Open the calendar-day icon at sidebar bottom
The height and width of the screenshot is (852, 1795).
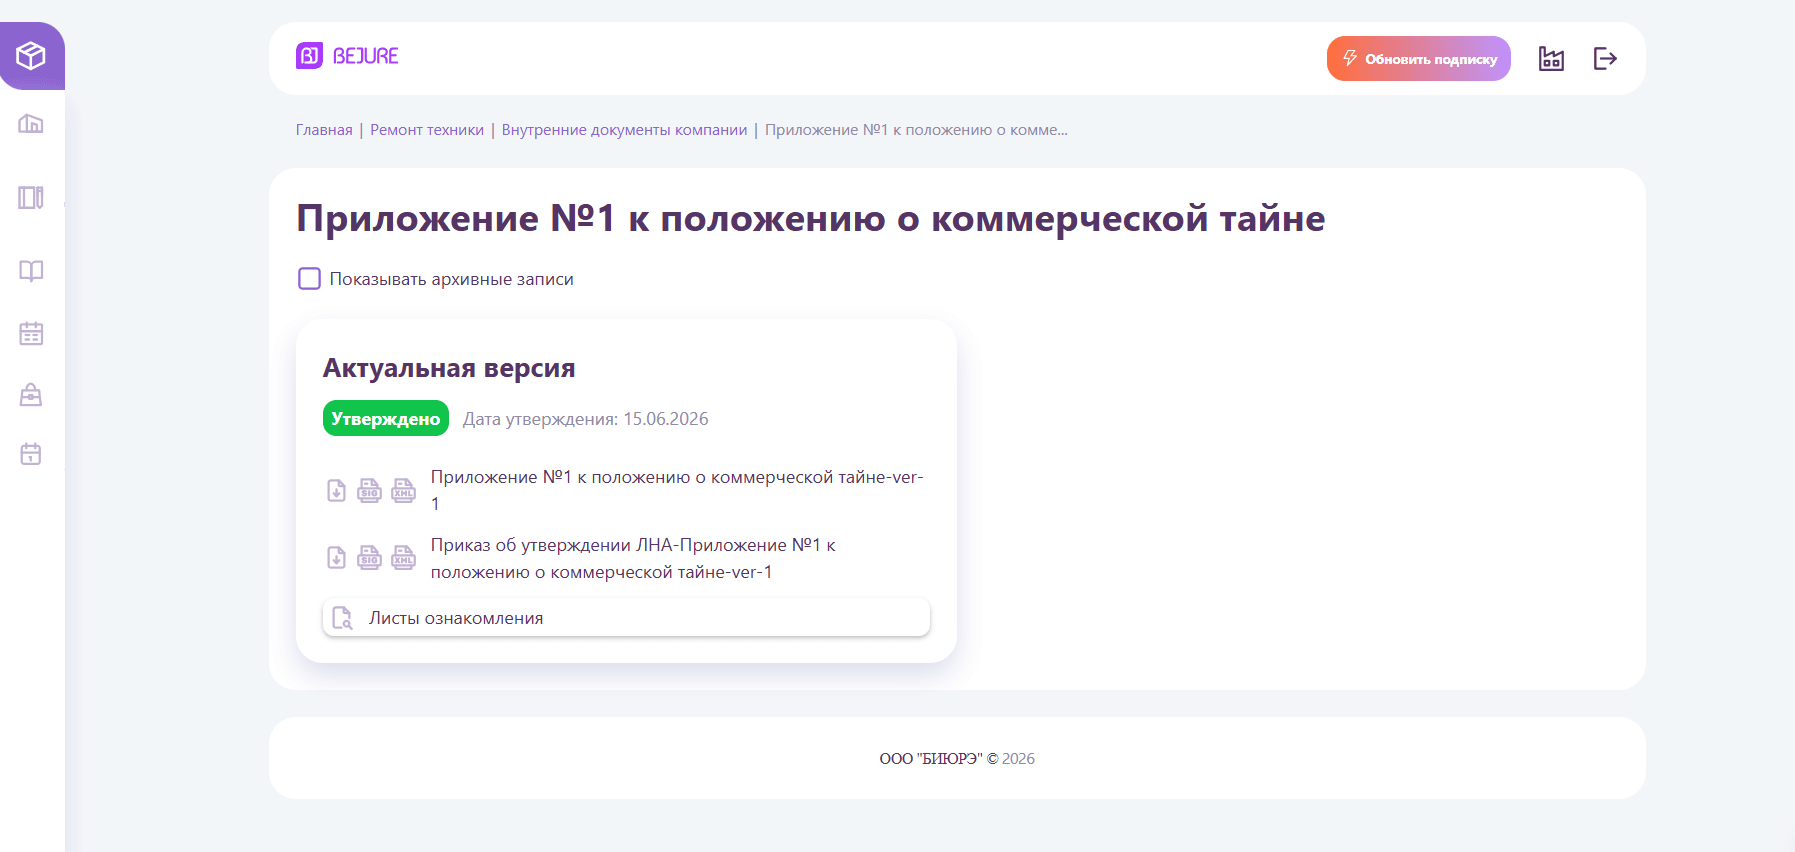pyautogui.click(x=31, y=454)
